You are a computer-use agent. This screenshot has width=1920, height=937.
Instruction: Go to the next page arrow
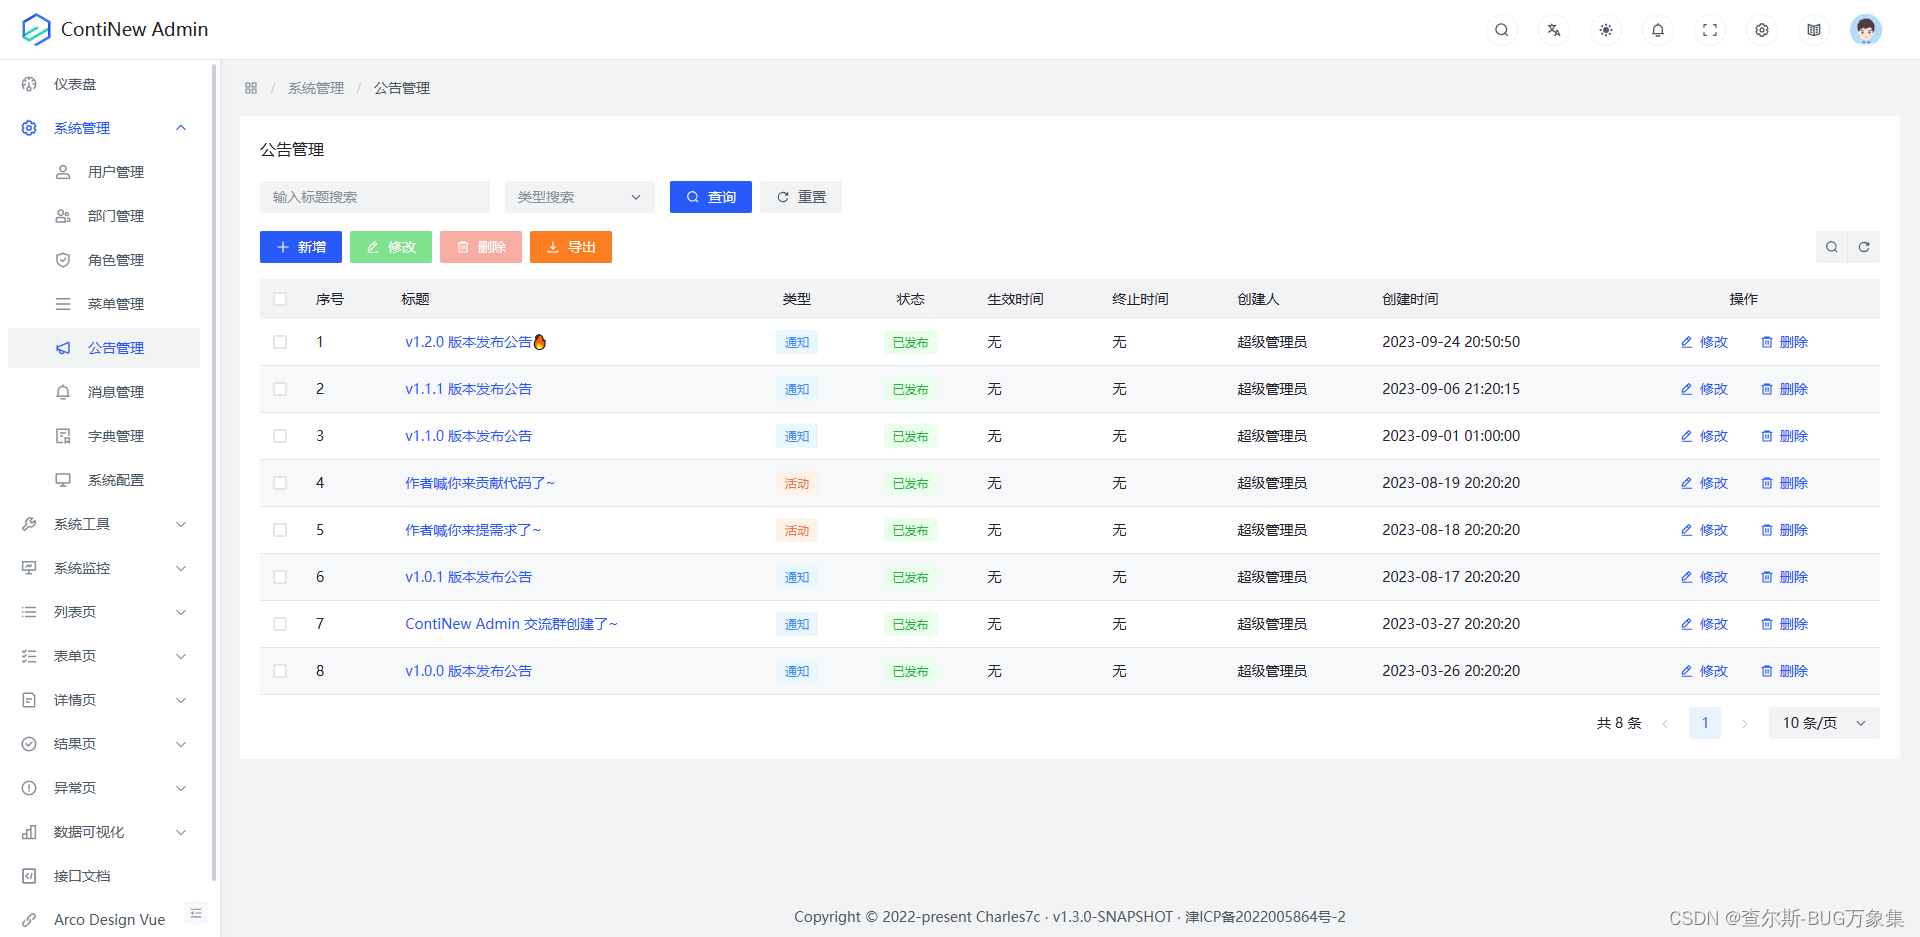coord(1745,723)
